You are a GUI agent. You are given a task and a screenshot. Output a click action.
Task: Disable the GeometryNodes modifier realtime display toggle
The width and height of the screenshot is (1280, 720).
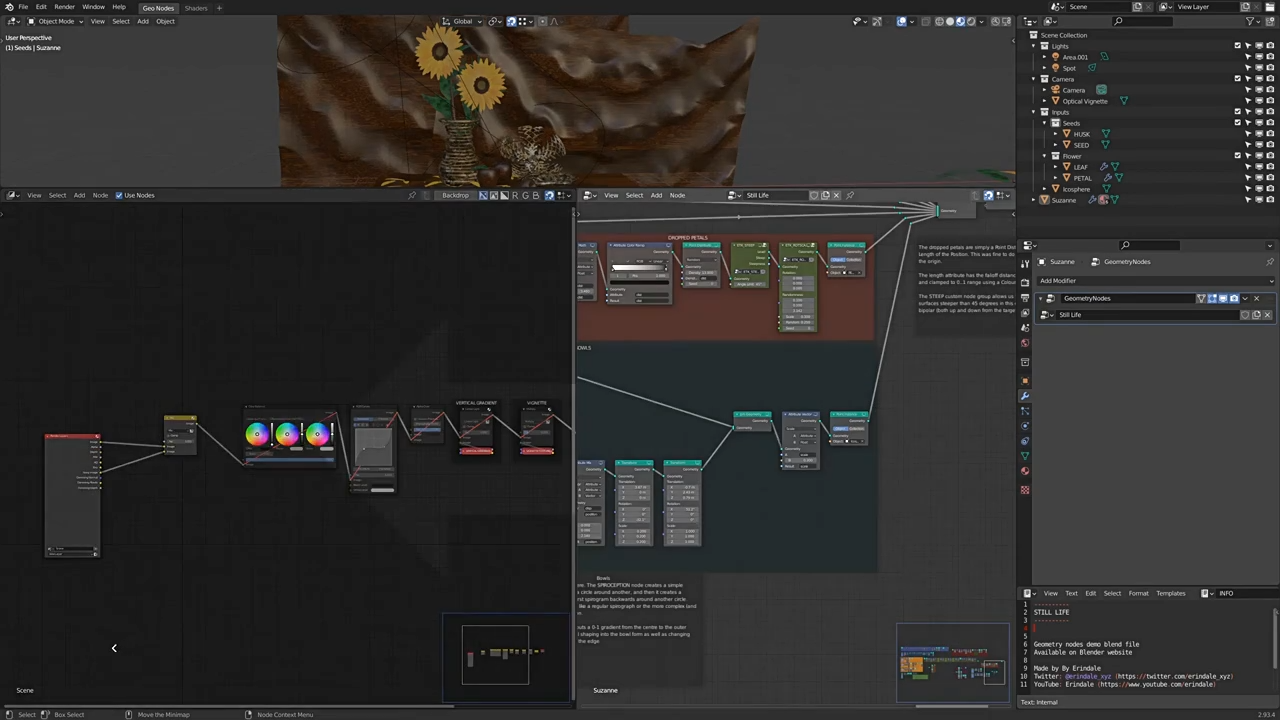click(1223, 299)
